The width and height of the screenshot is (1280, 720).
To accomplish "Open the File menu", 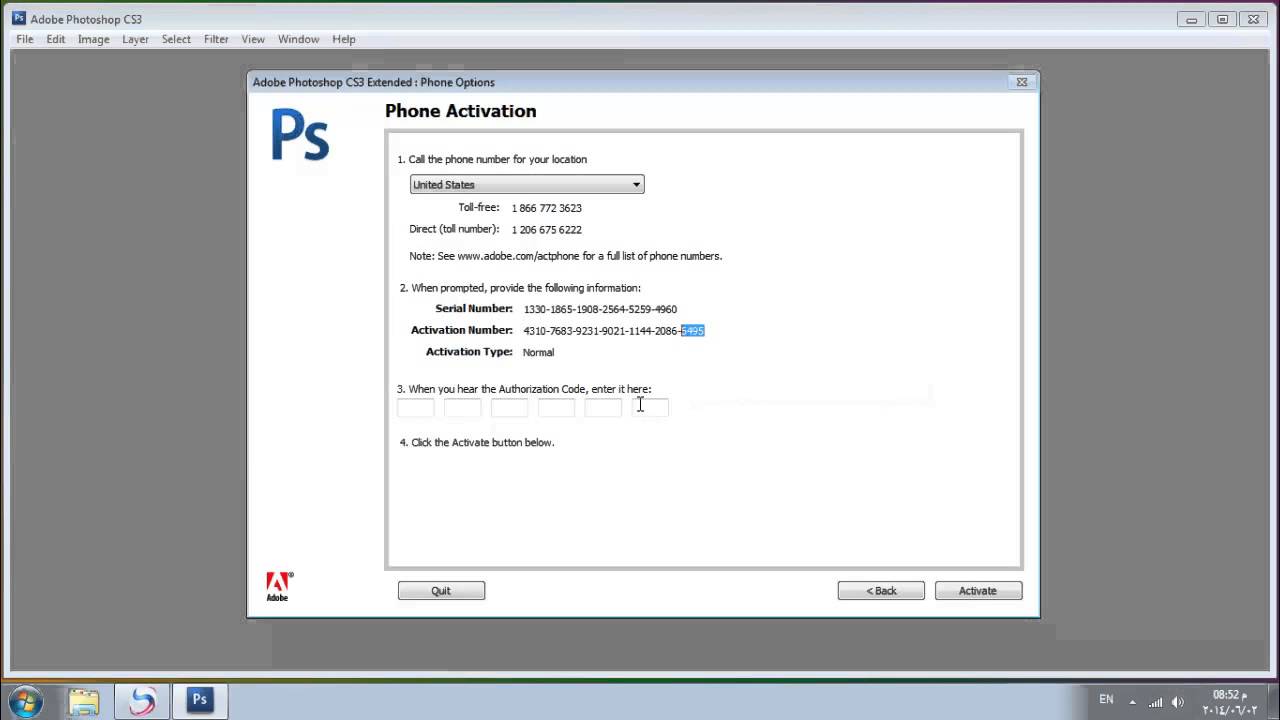I will 25,39.
